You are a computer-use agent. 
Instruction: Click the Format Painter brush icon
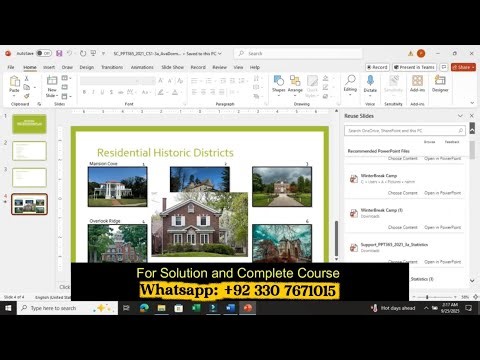pos(27,96)
